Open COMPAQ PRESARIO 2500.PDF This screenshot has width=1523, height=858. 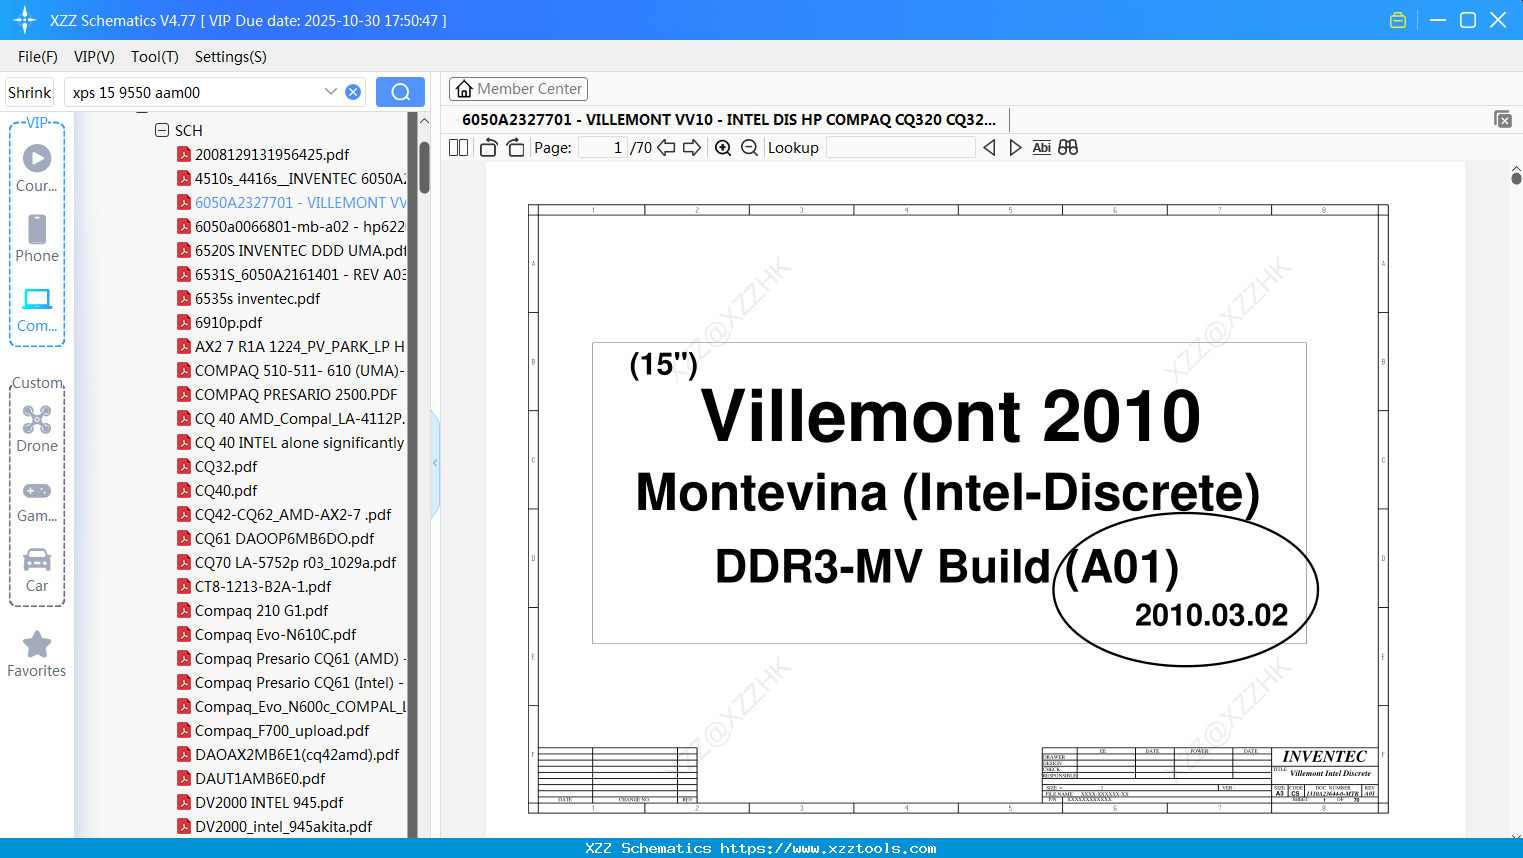coord(296,394)
